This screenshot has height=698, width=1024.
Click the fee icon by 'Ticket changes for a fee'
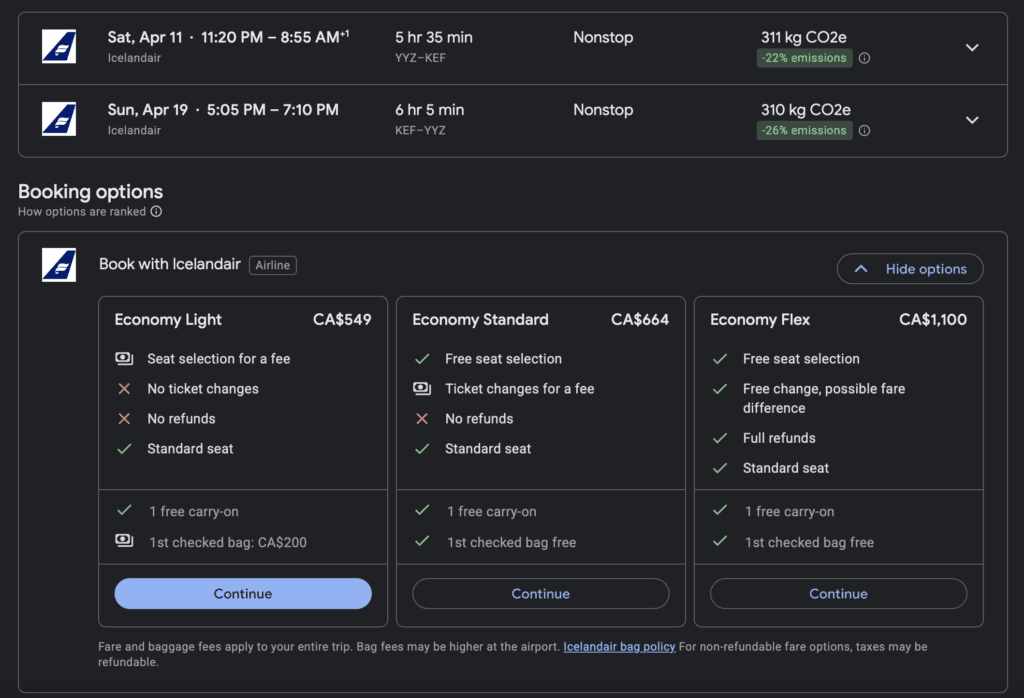[x=422, y=389]
